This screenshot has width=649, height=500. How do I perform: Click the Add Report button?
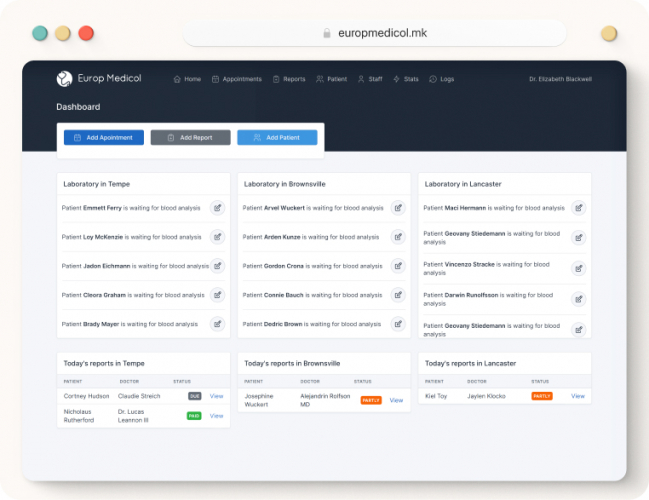point(190,137)
